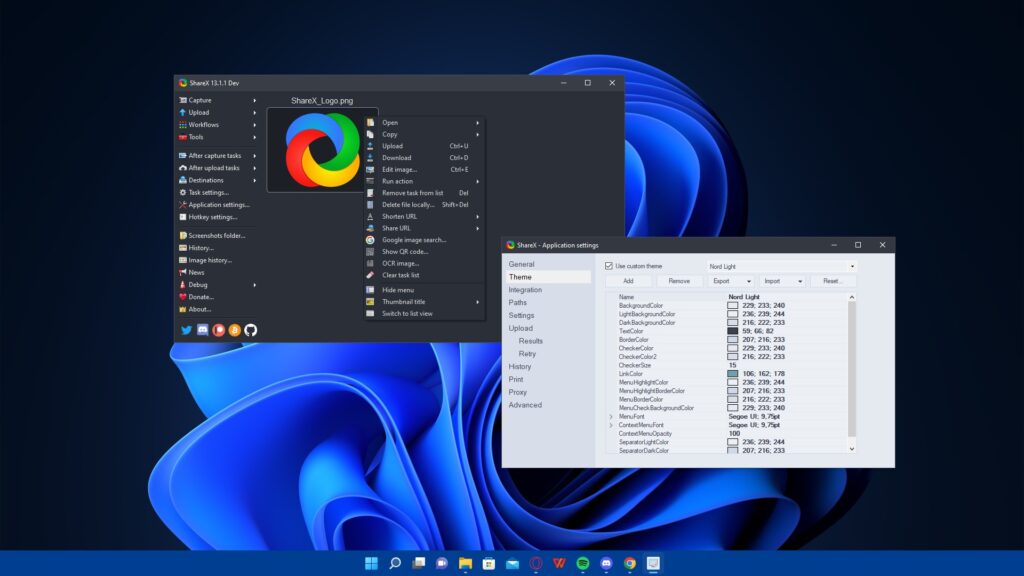
Task: Launch Spotify from the taskbar
Action: [x=583, y=563]
